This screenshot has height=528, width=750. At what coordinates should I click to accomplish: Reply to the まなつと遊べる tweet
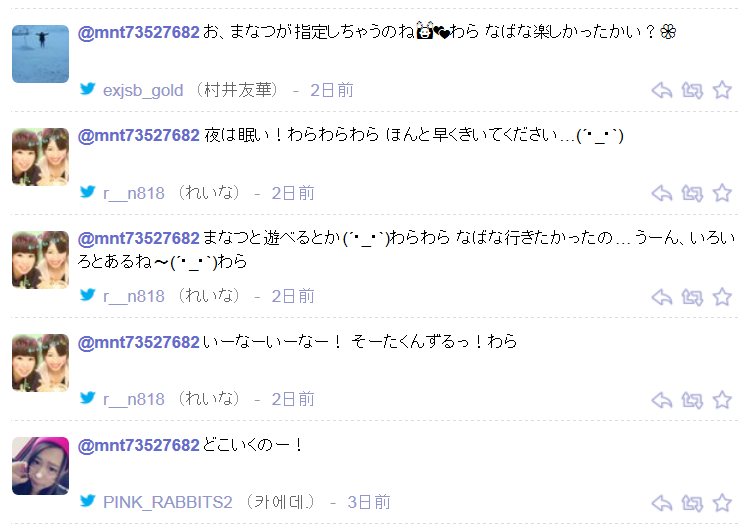[662, 297]
